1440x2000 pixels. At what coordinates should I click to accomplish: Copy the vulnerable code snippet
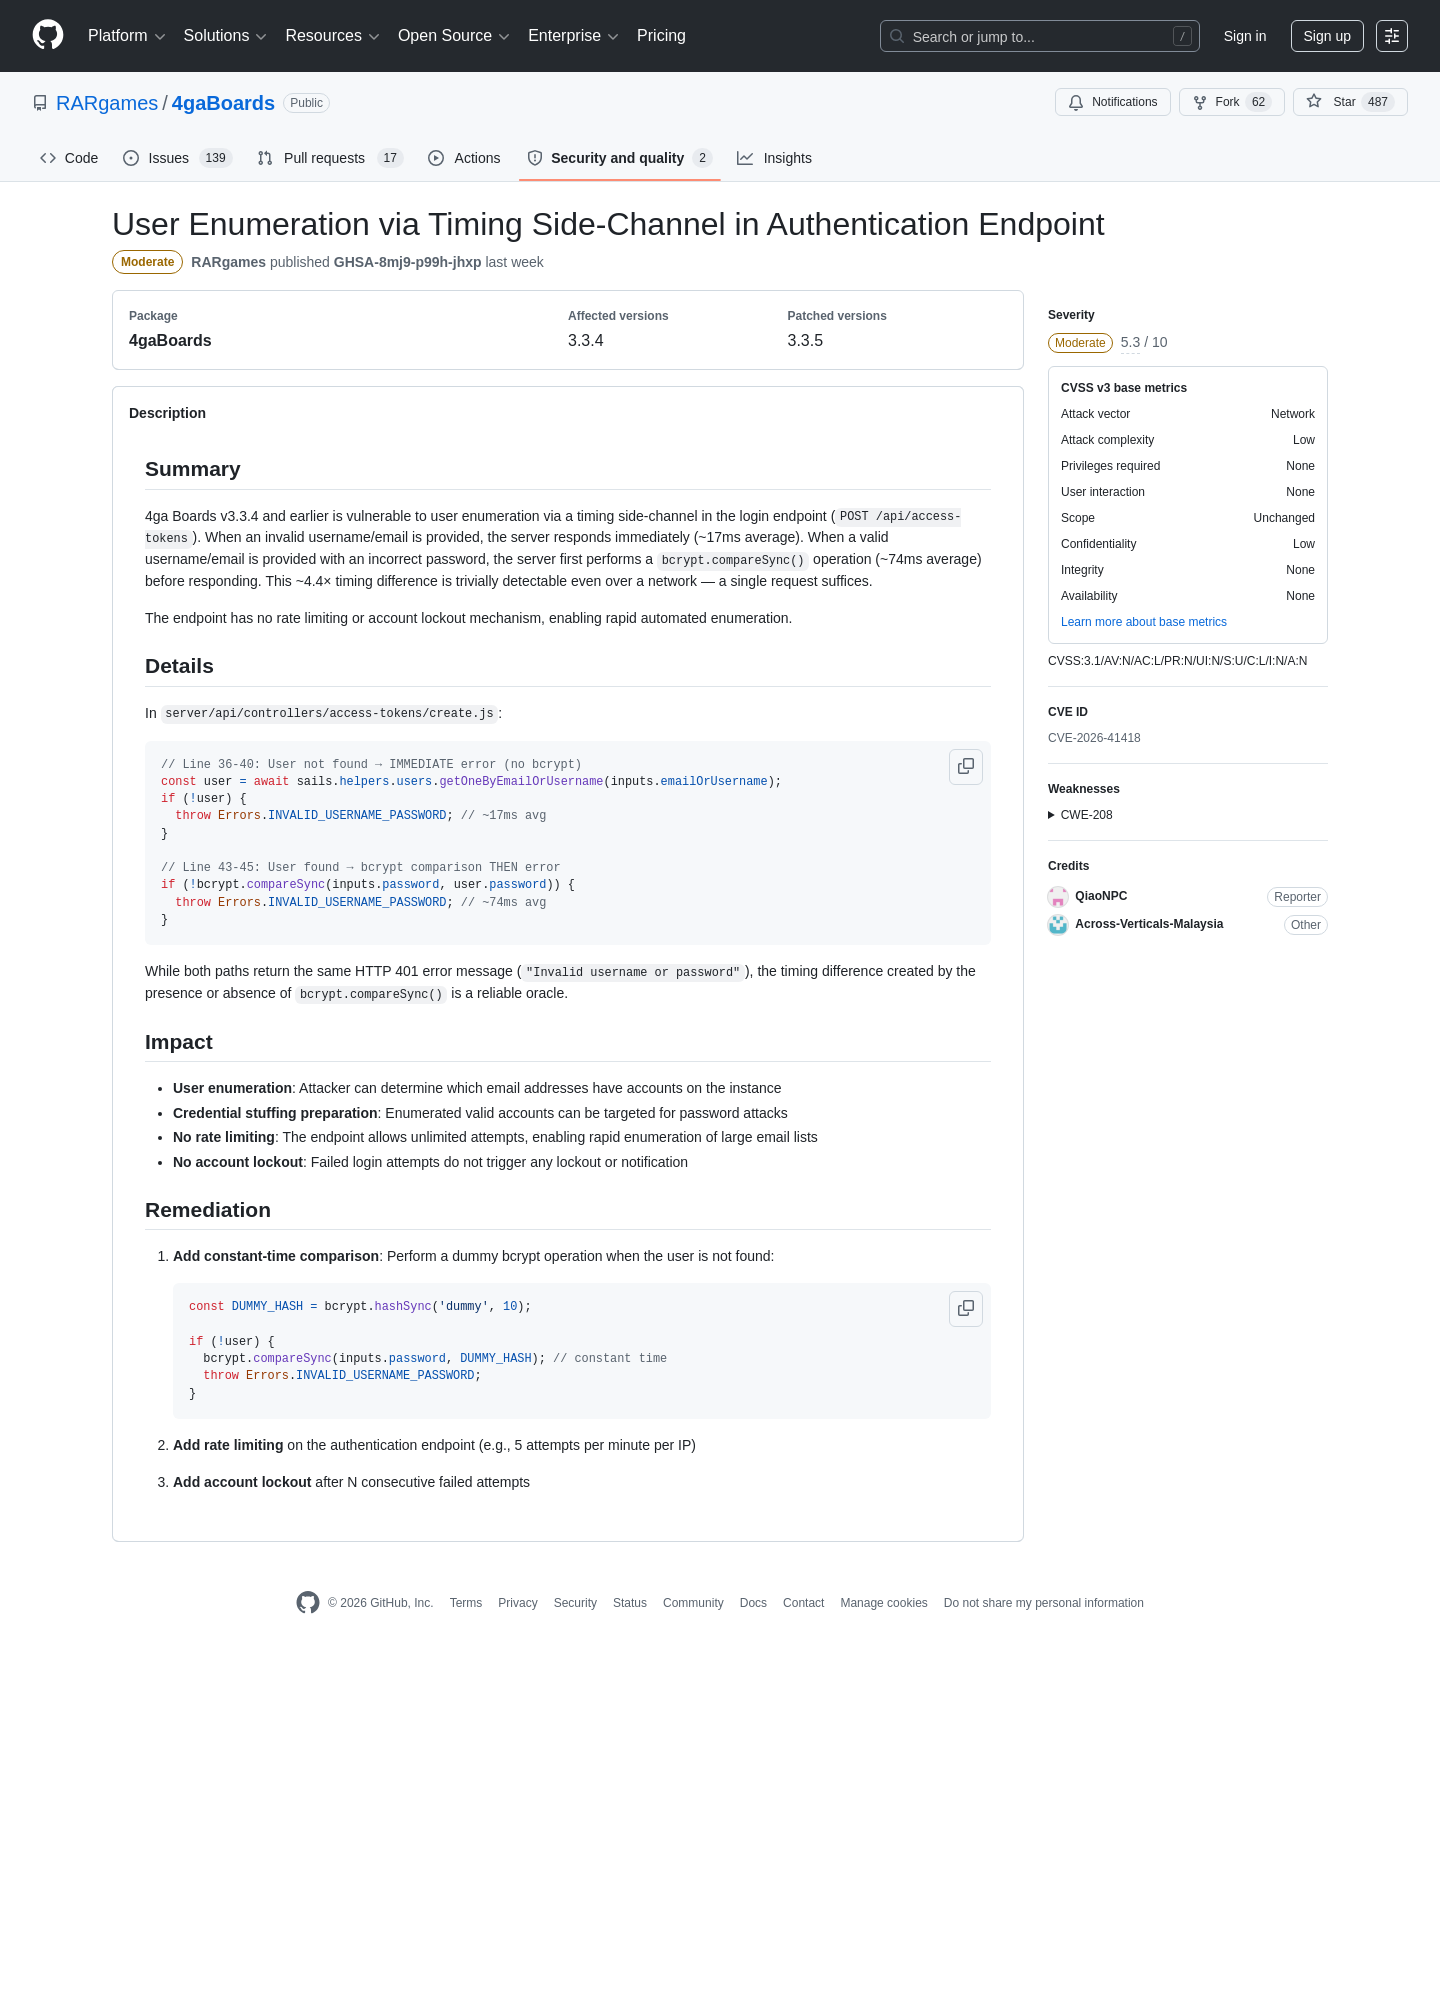(x=966, y=767)
